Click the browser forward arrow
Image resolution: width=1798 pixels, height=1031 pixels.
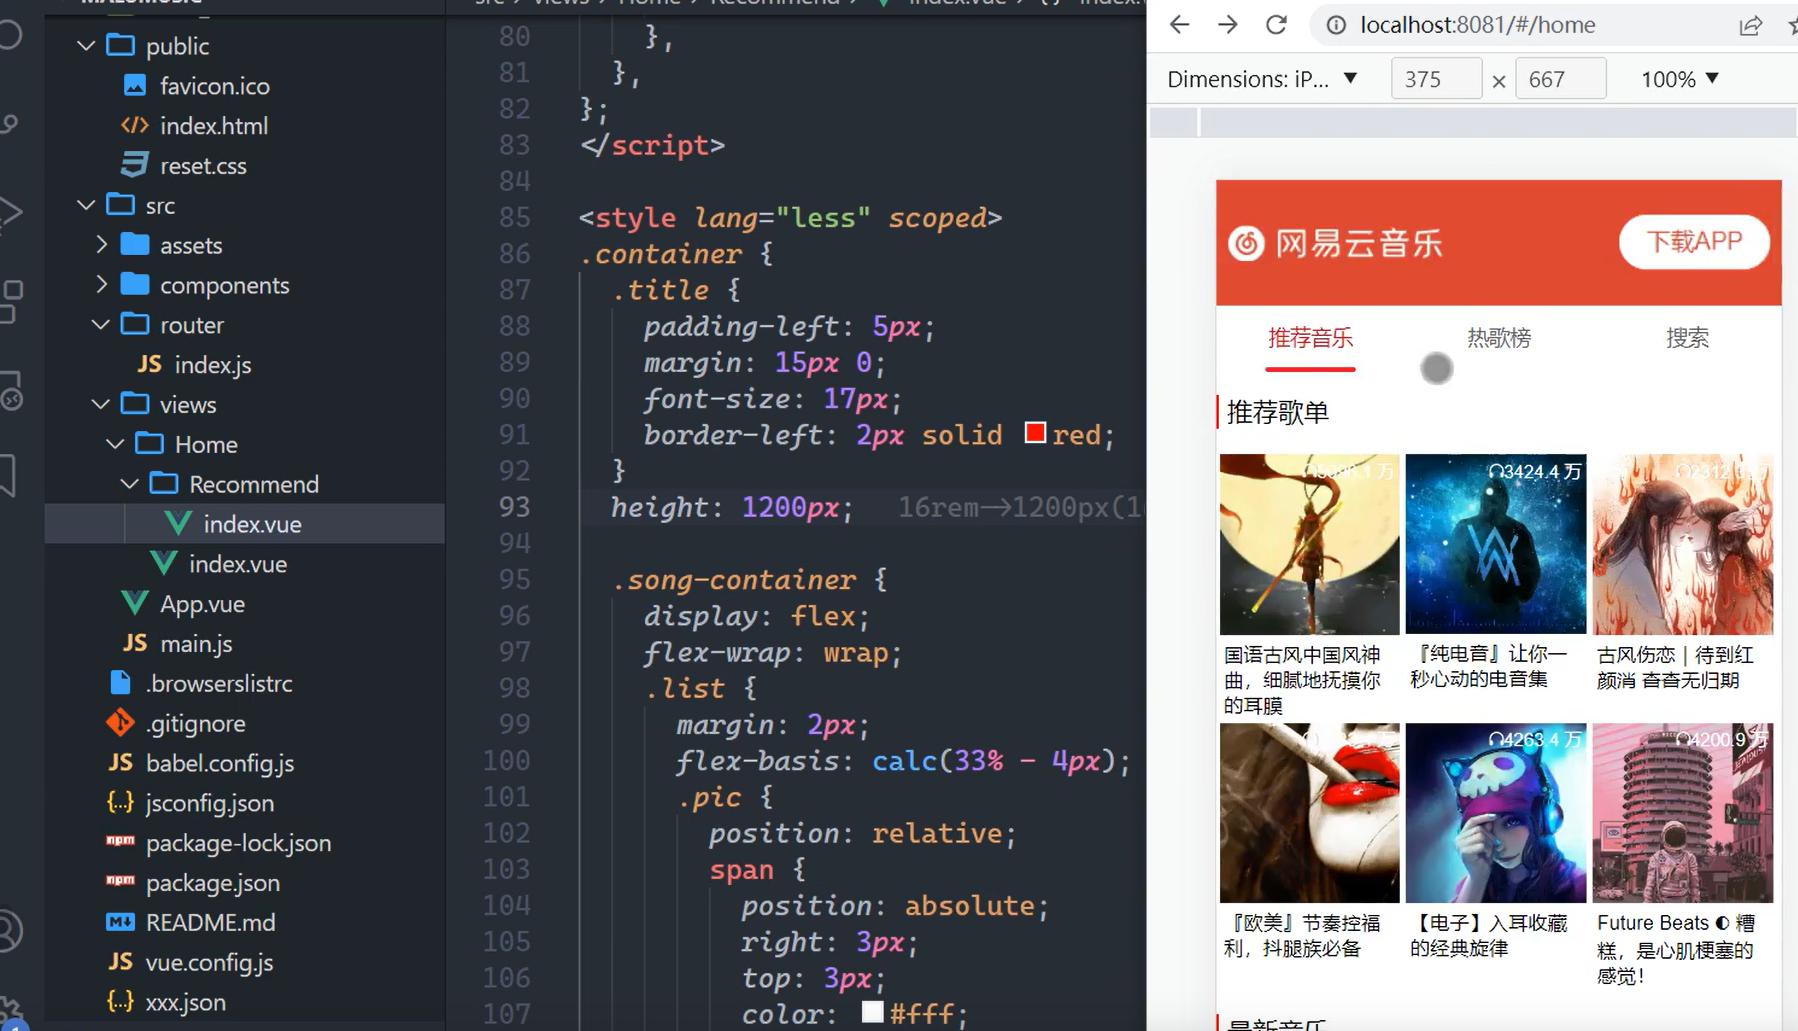(x=1228, y=25)
